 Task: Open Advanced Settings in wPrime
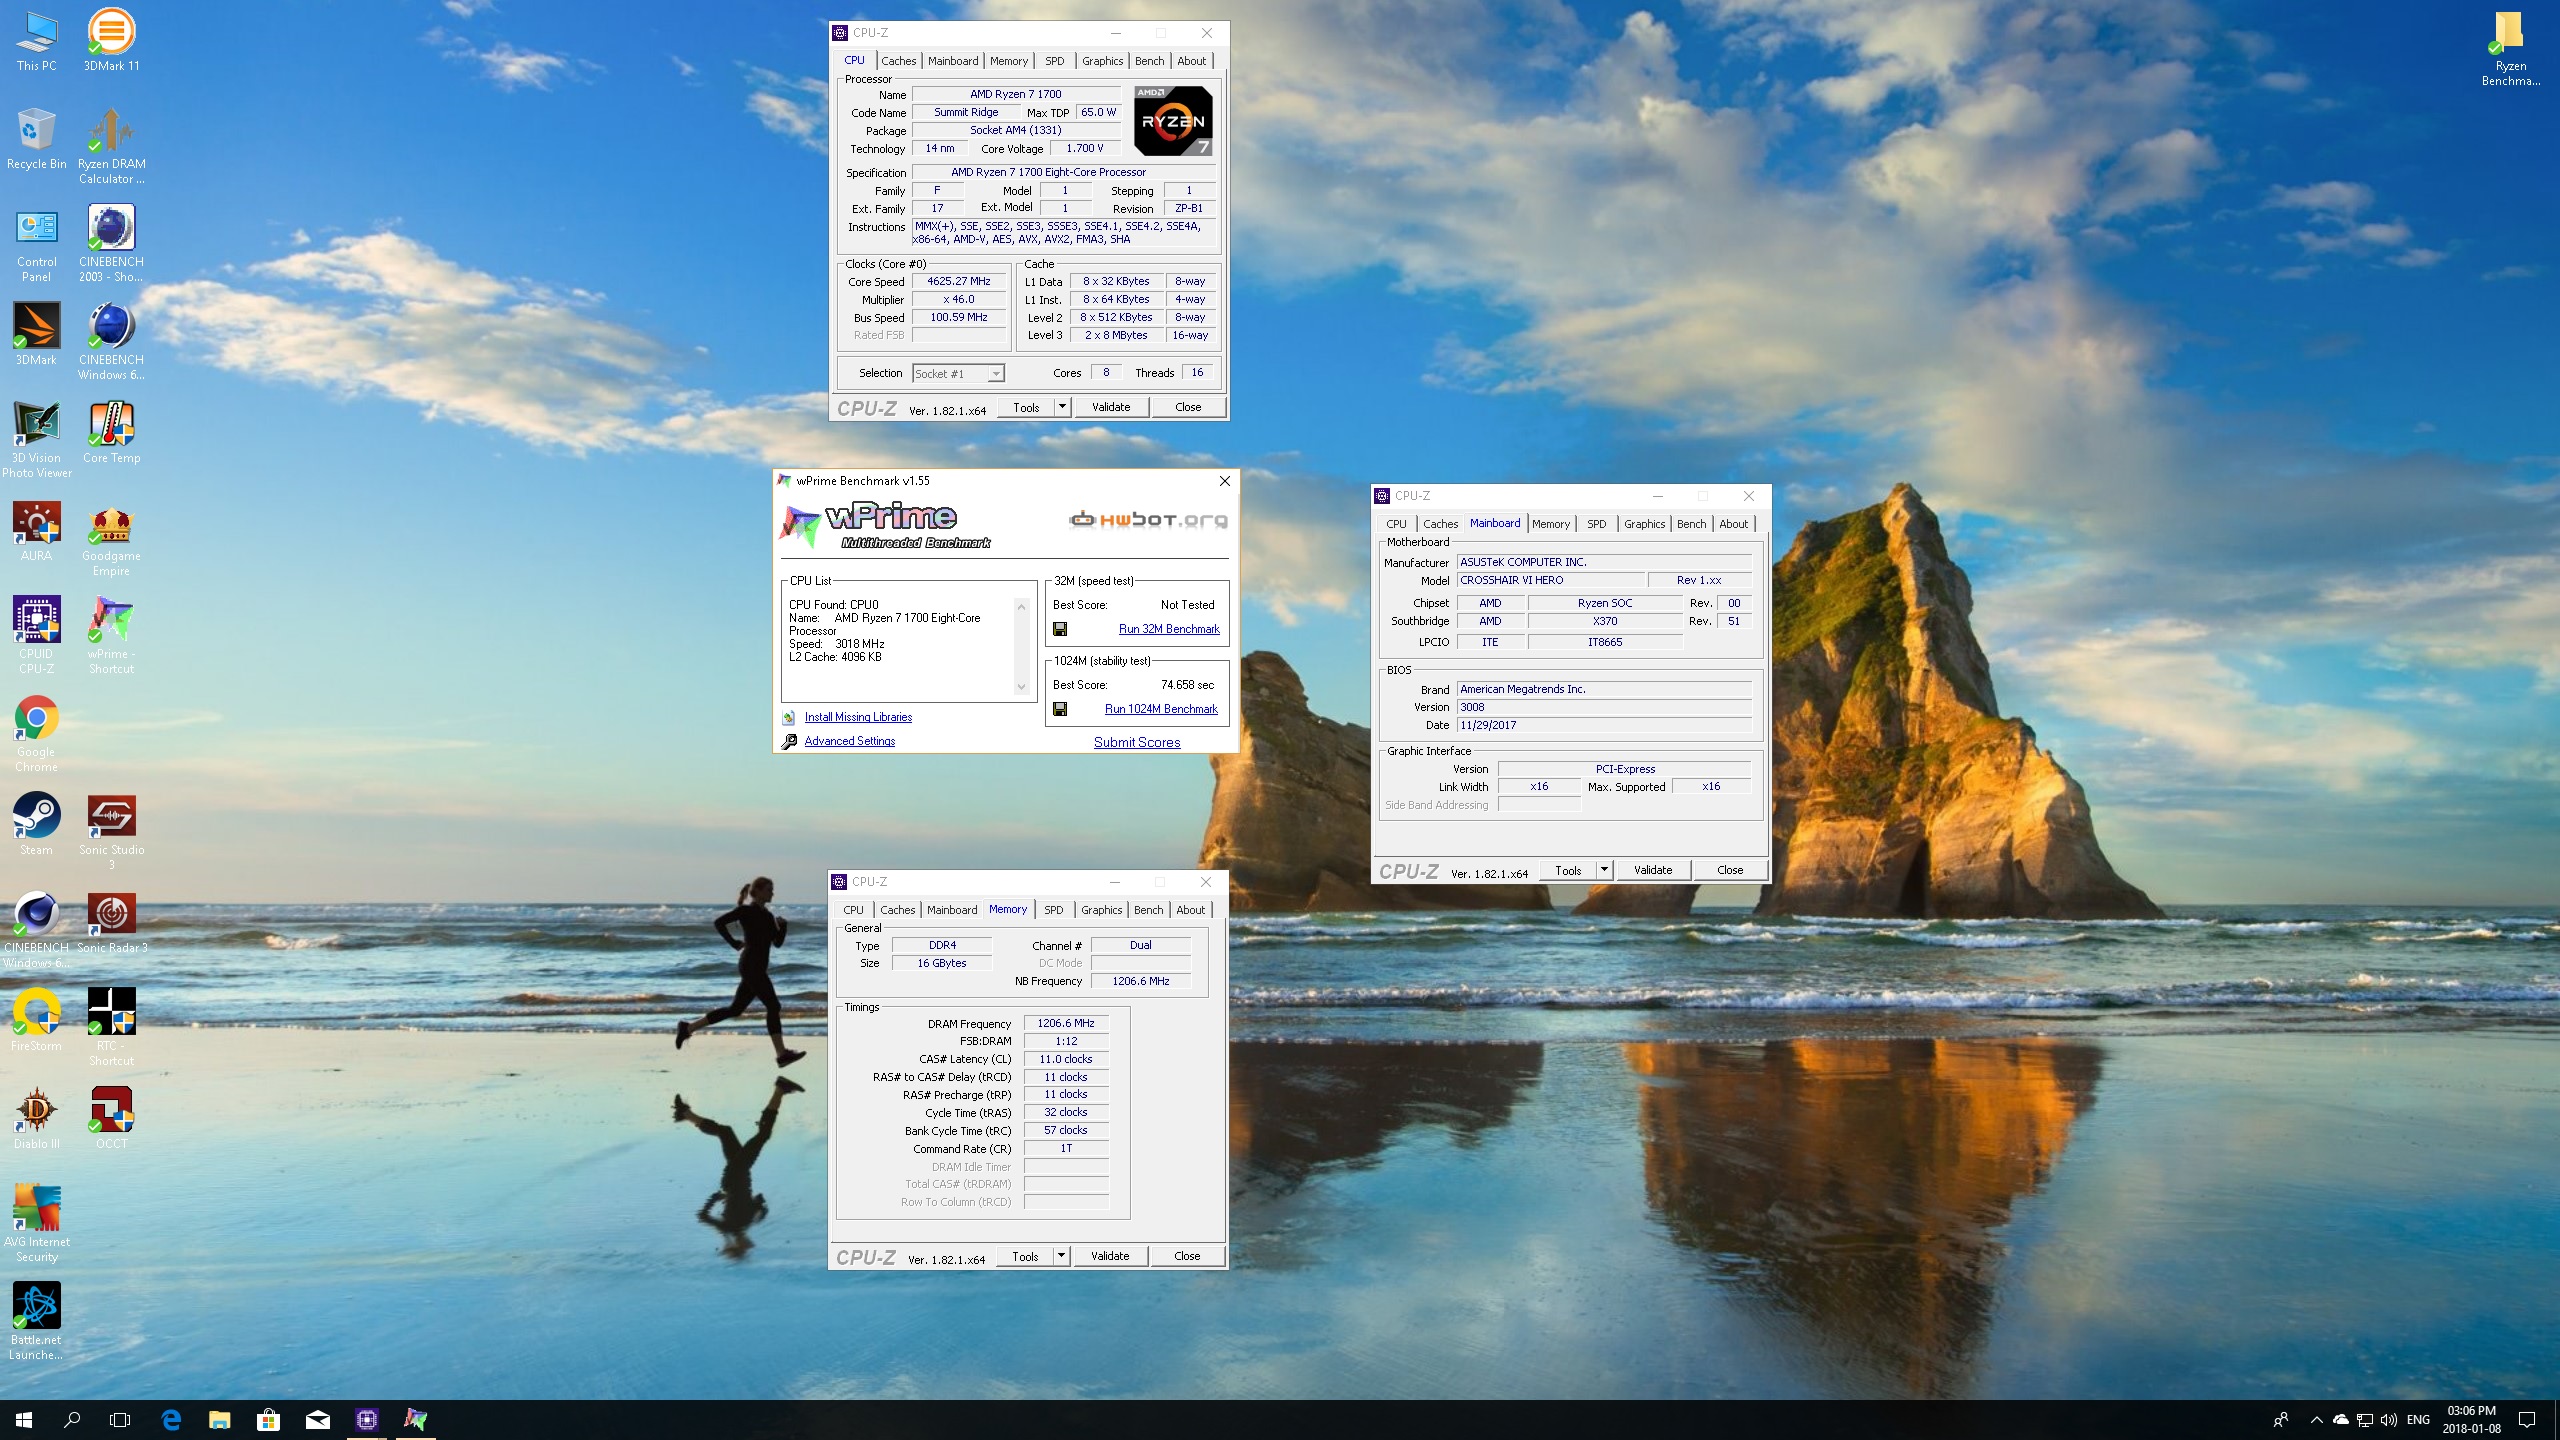tap(849, 741)
